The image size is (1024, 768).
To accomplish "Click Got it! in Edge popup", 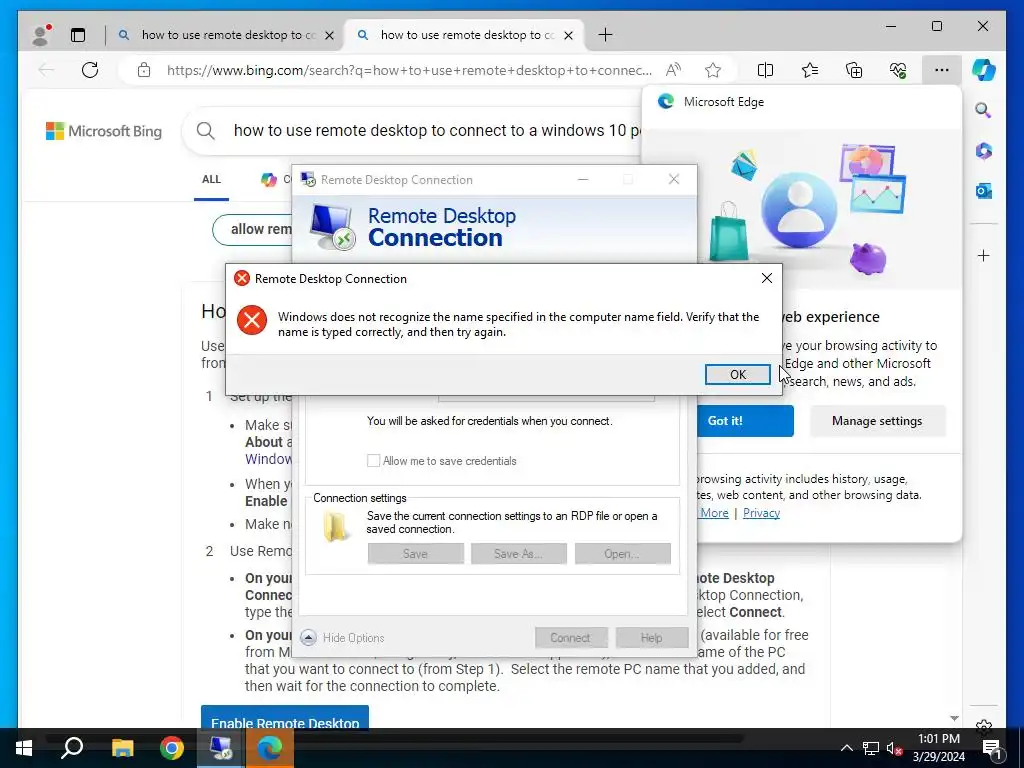I will 744,421.
